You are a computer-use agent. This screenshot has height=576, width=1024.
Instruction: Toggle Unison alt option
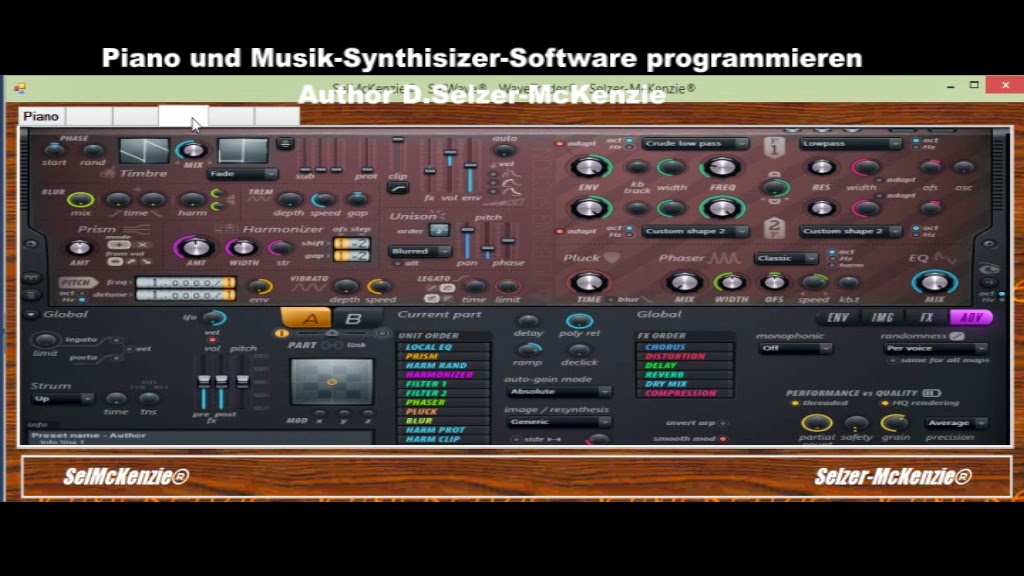[x=398, y=263]
